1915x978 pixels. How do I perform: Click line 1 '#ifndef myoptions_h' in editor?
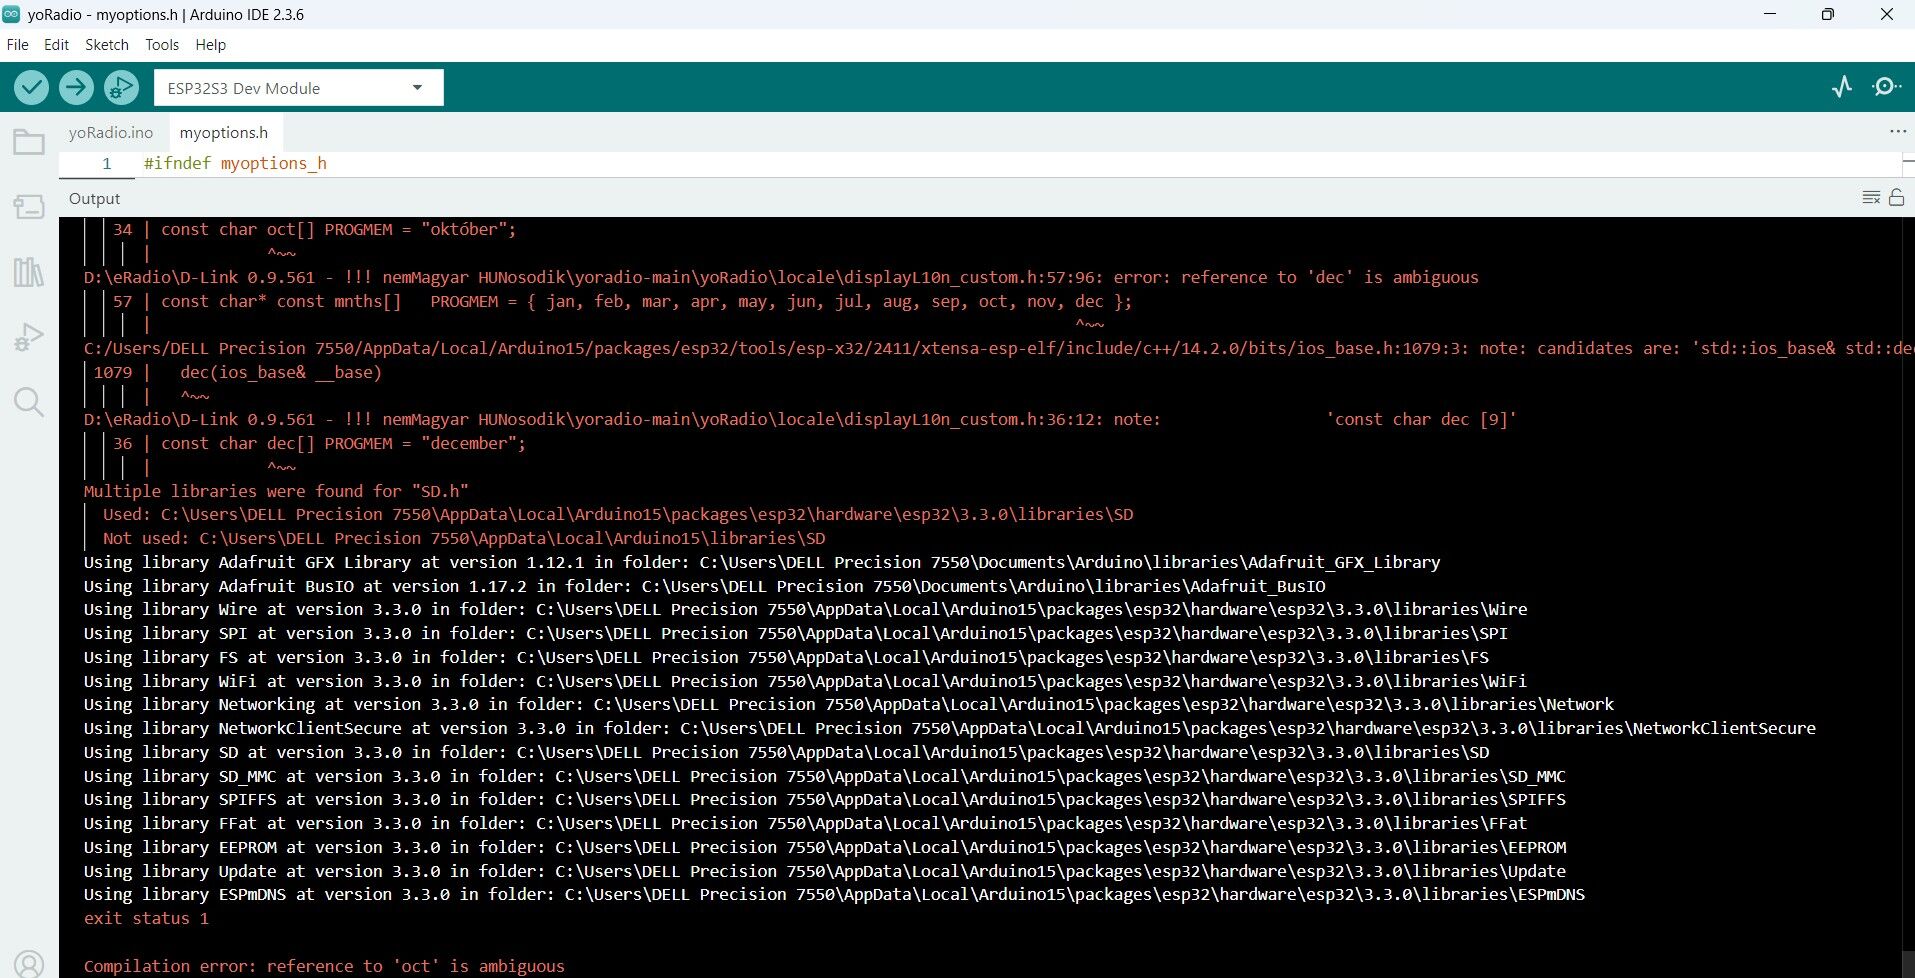pos(235,163)
